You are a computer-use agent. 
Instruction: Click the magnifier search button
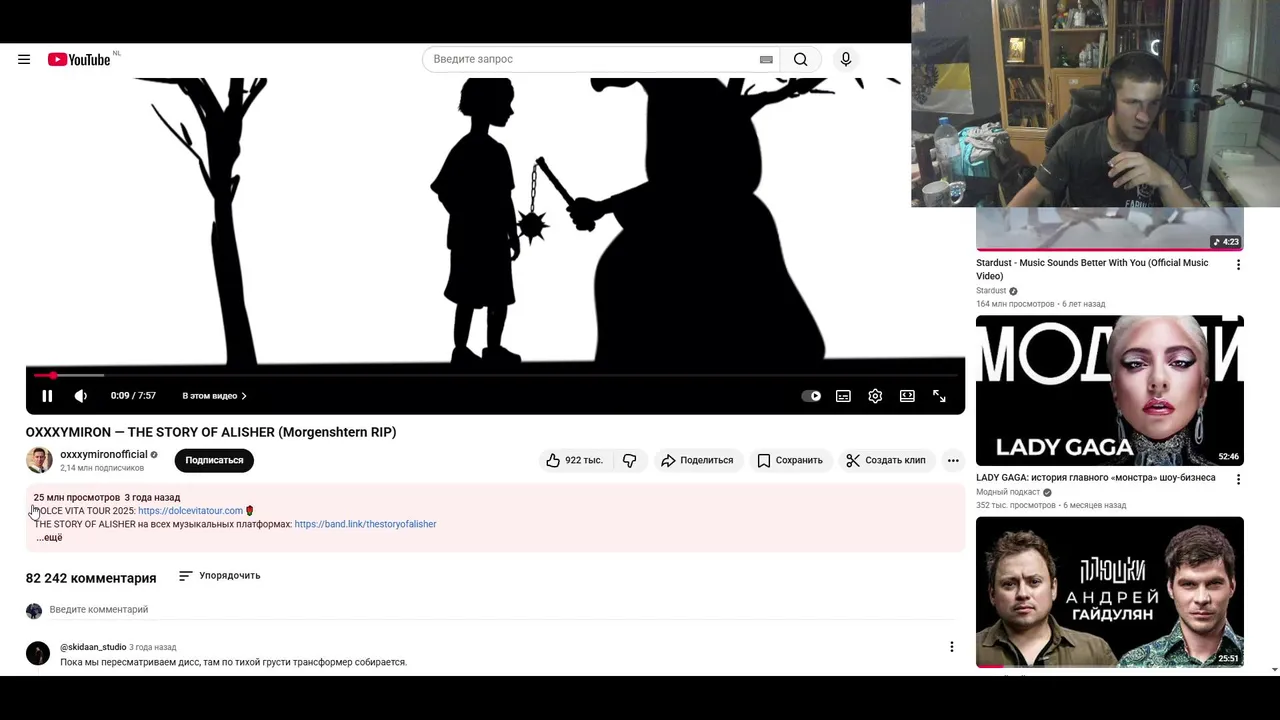tap(800, 59)
